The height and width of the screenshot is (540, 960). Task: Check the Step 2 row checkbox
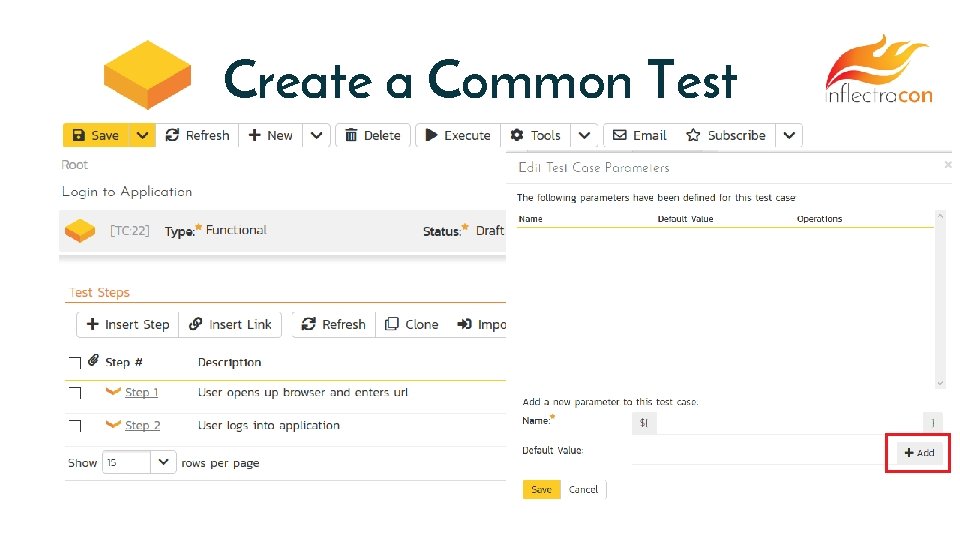[x=75, y=426]
